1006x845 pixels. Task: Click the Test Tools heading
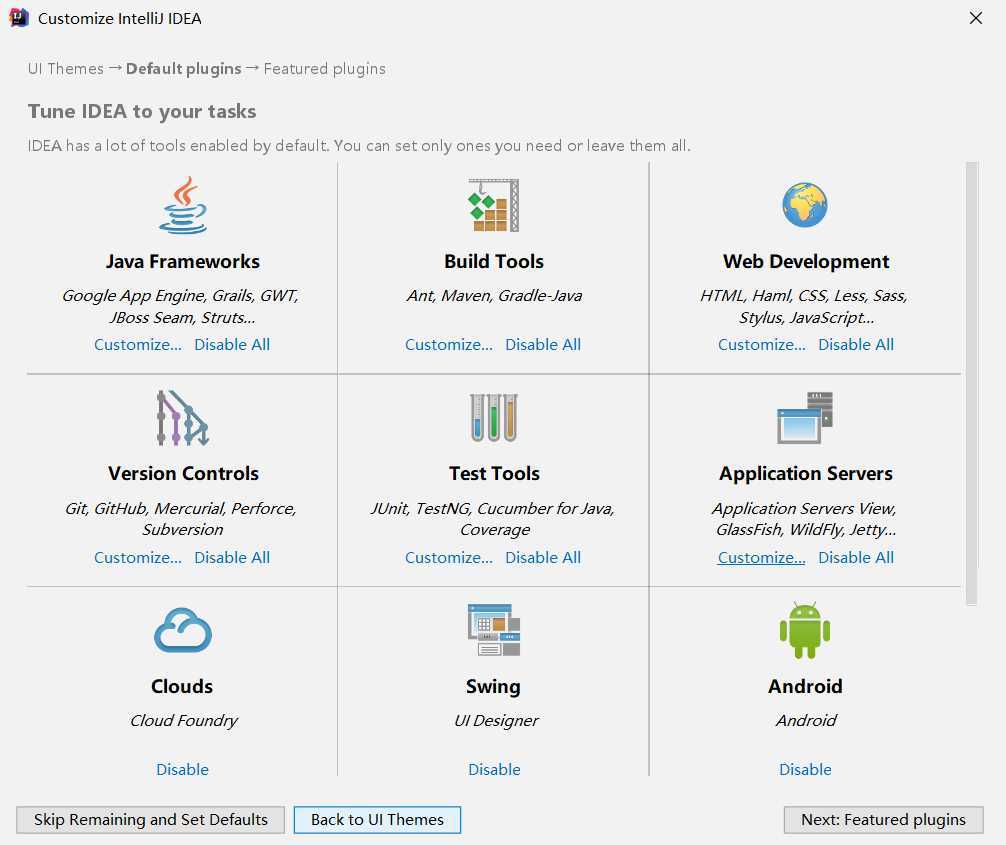(494, 474)
